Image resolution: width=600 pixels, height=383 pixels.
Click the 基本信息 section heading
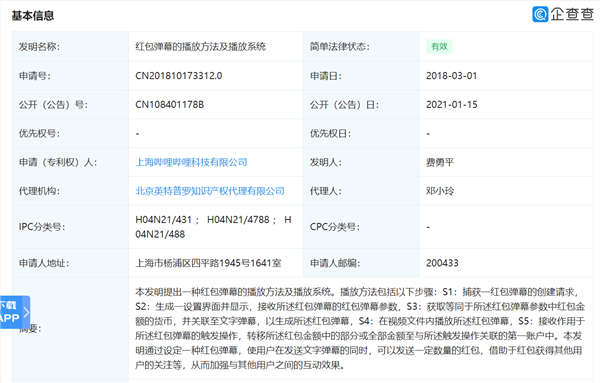pyautogui.click(x=33, y=16)
